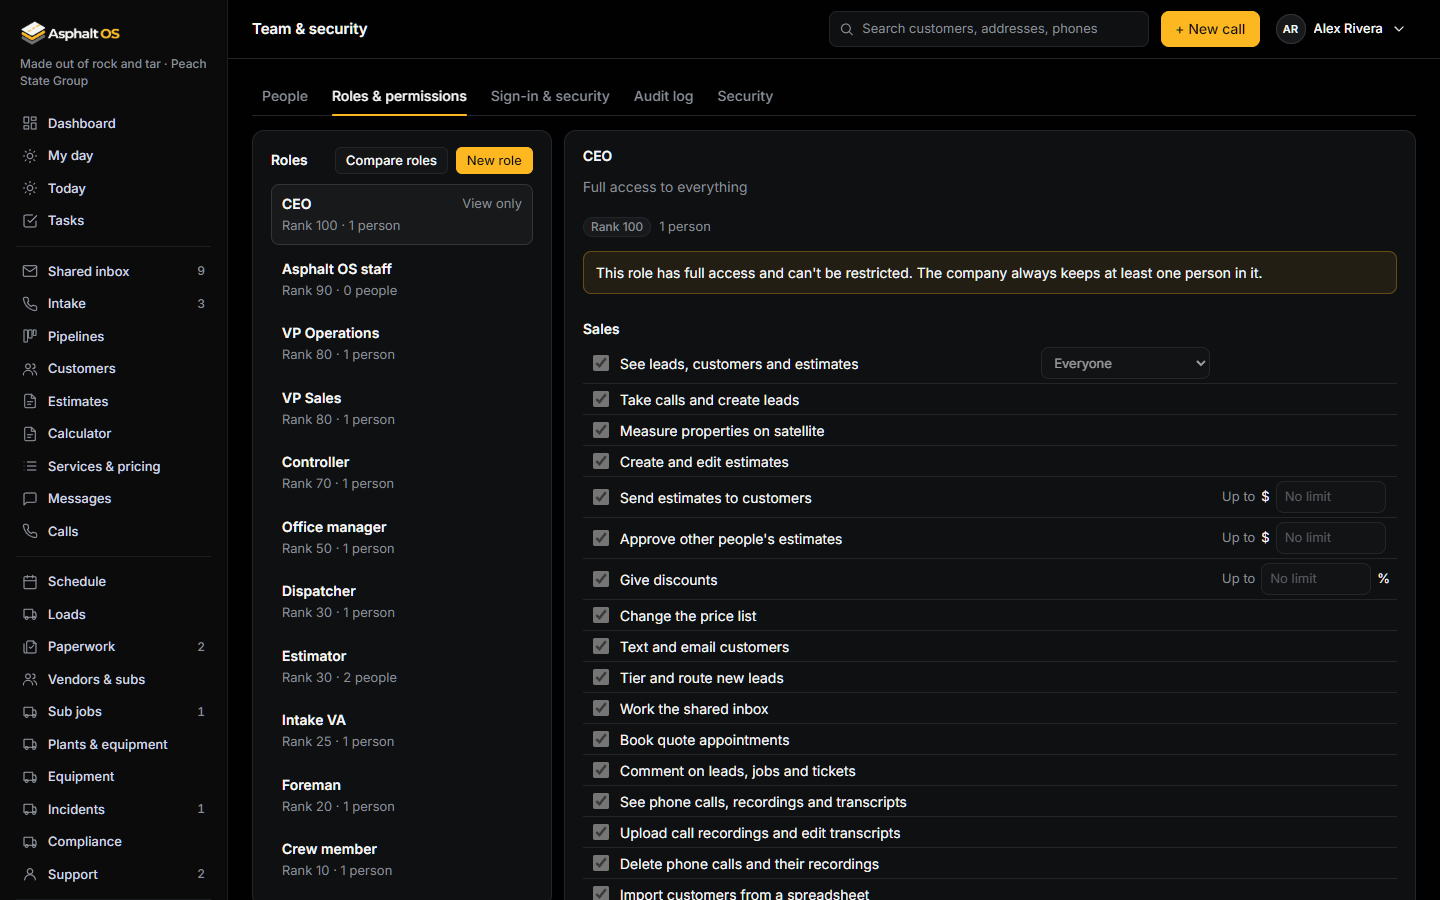Click the Tasks checkbox icon in sidebar
Screen dimensions: 1440x900
point(30,221)
